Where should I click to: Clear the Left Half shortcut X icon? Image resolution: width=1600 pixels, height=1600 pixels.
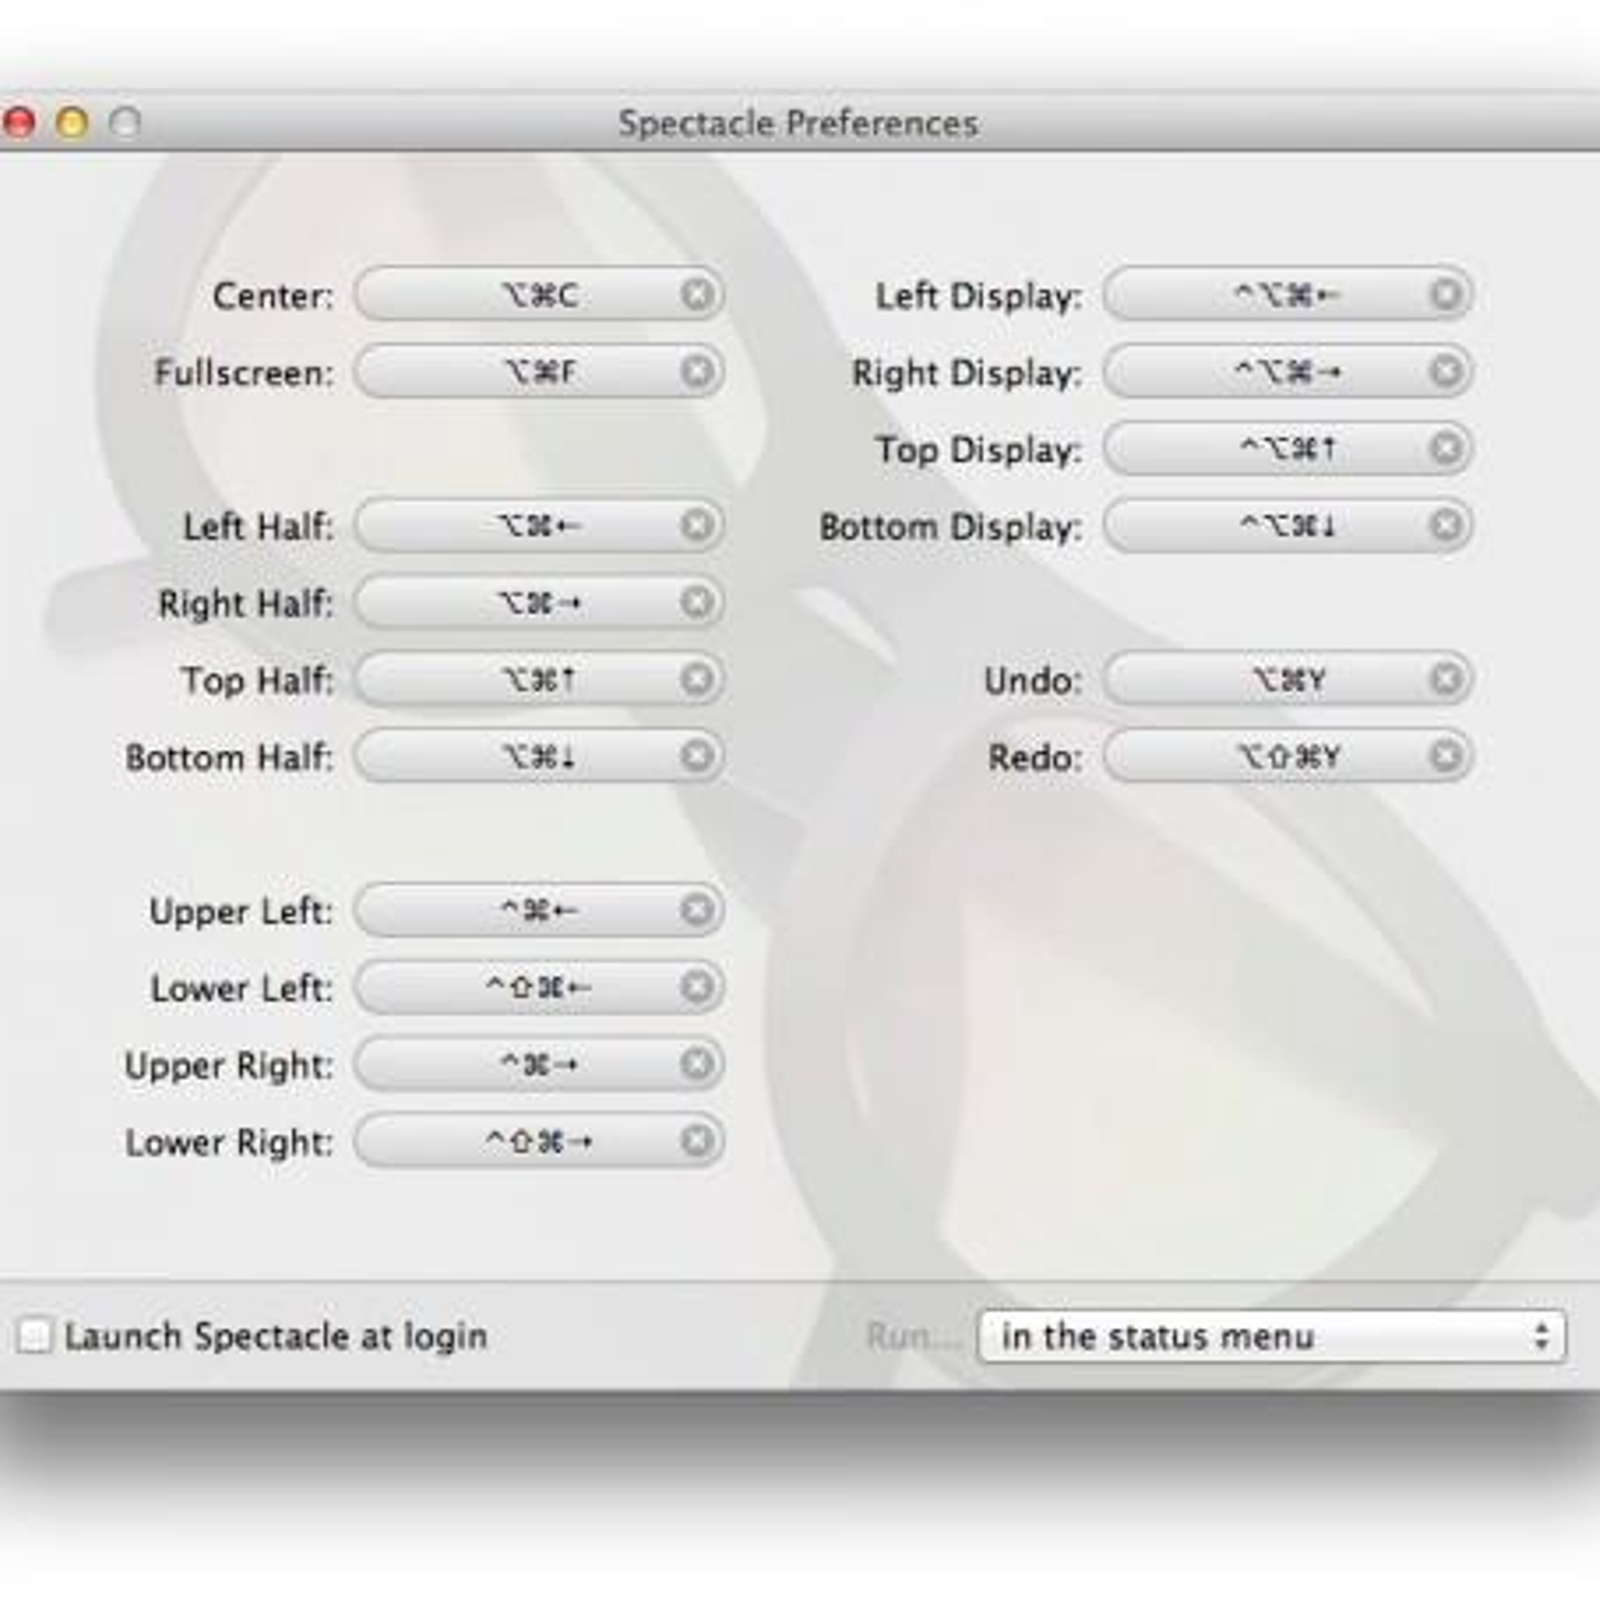[697, 525]
